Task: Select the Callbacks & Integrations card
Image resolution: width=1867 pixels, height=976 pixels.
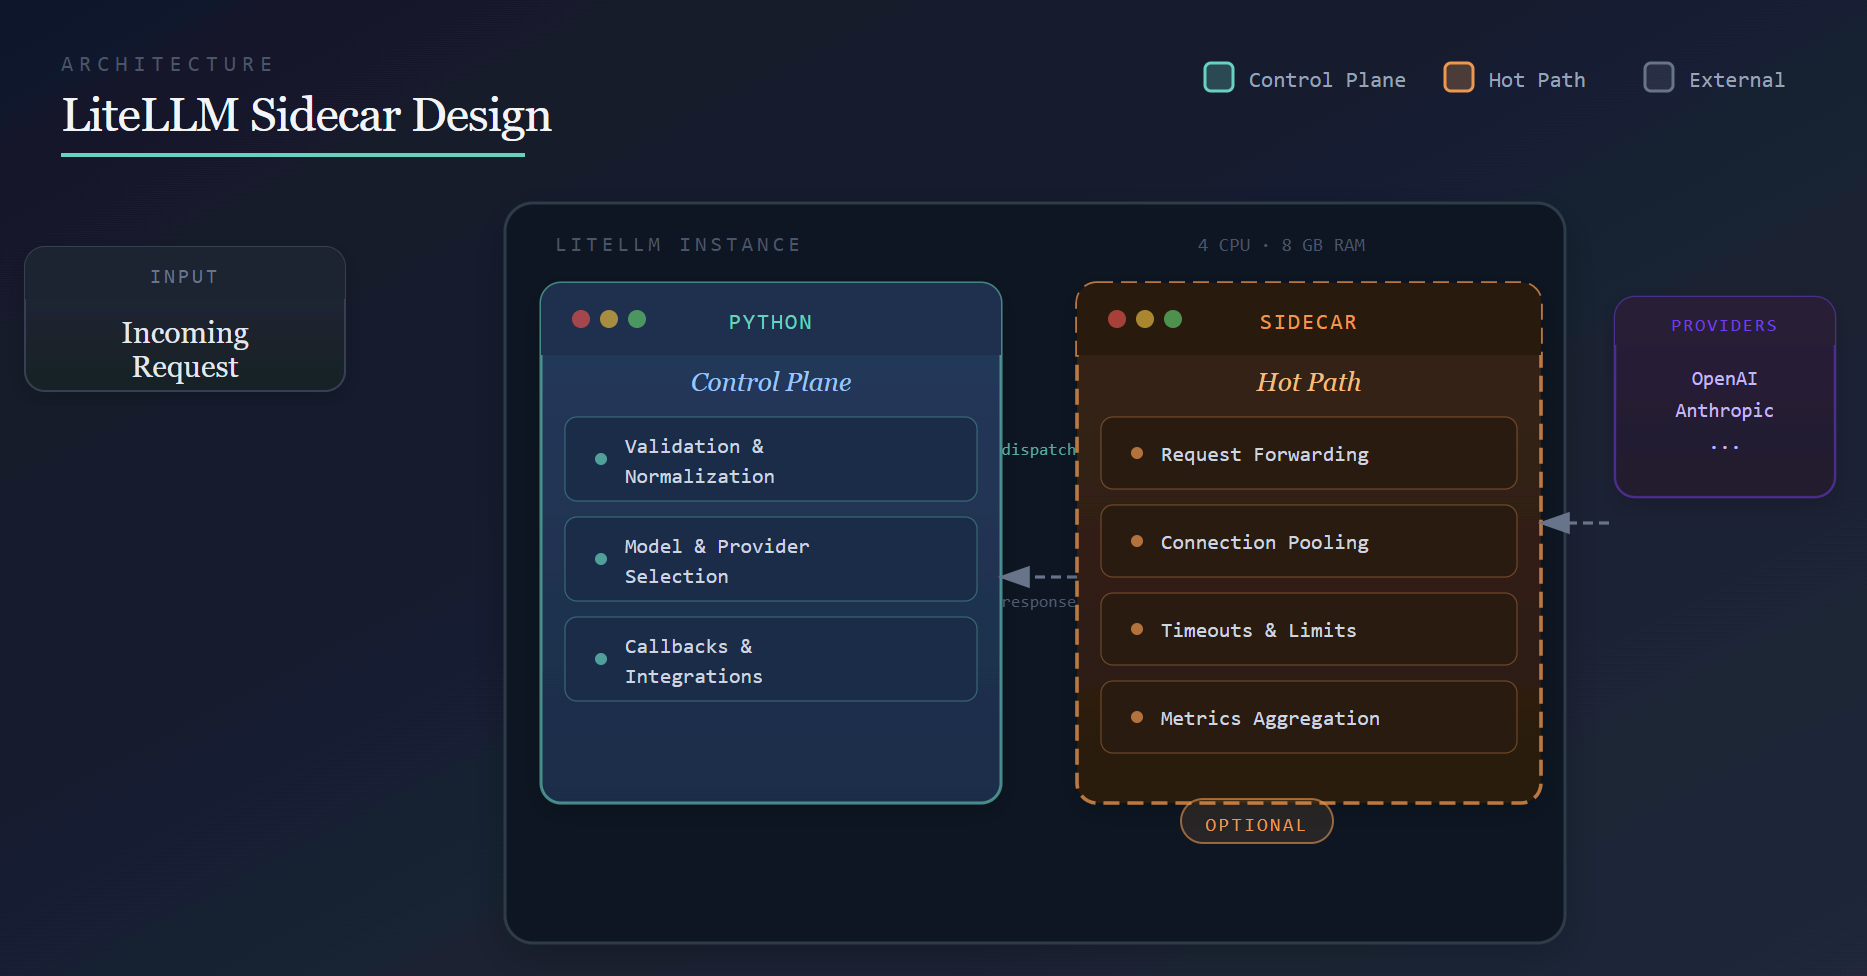Action: [770, 659]
